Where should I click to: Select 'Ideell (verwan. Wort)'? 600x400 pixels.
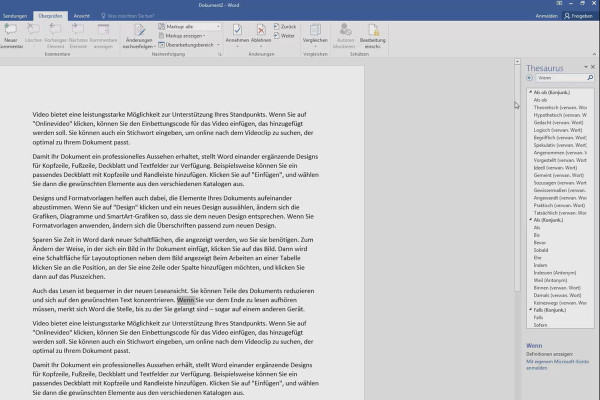point(555,168)
